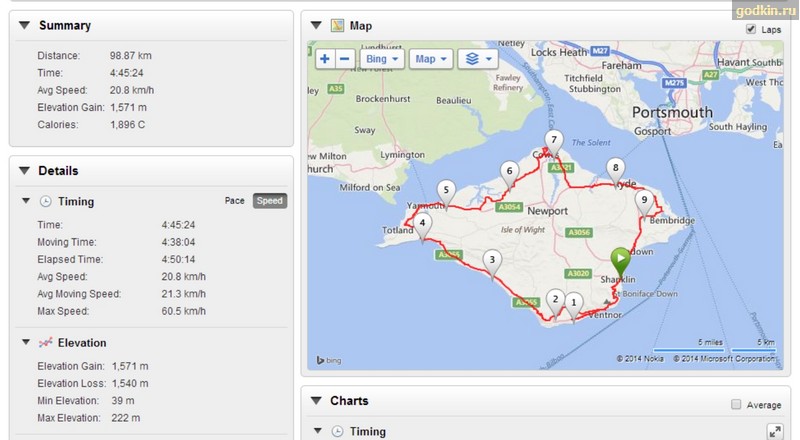Image resolution: width=800 pixels, height=440 pixels.
Task: Uncheck the Laps checkbox
Action: tap(751, 29)
